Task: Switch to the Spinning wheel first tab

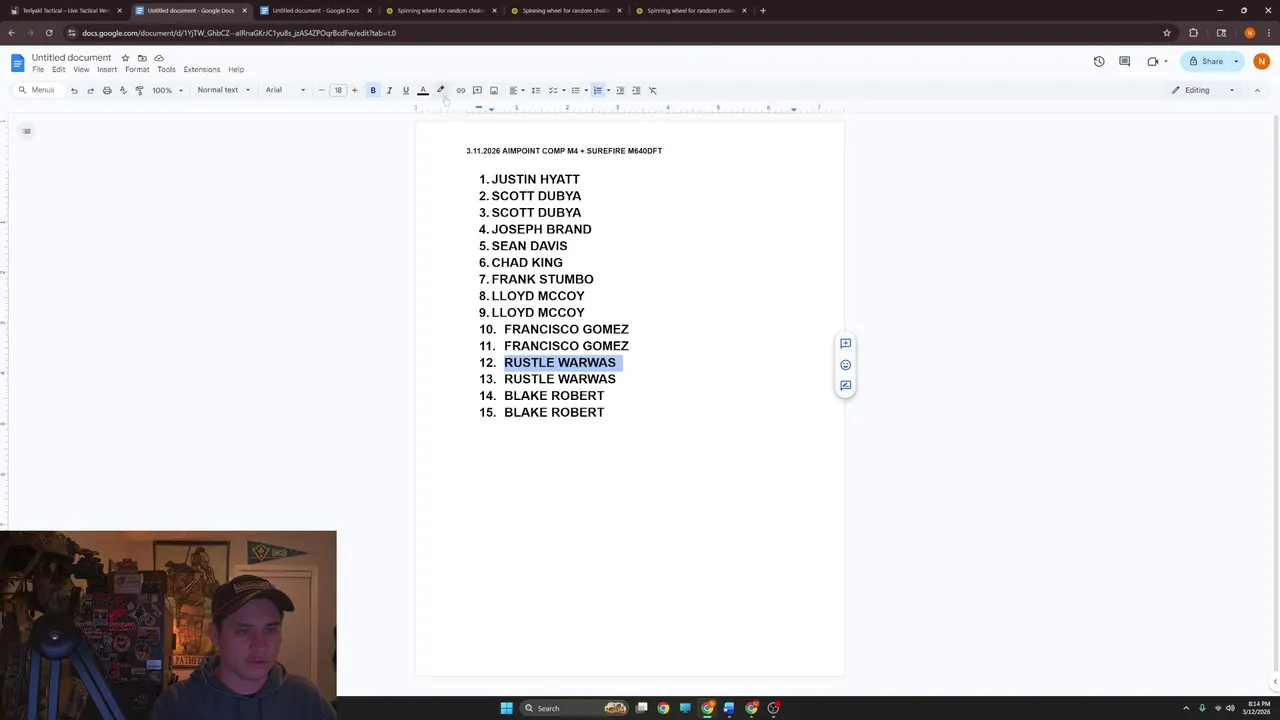Action: (440, 10)
